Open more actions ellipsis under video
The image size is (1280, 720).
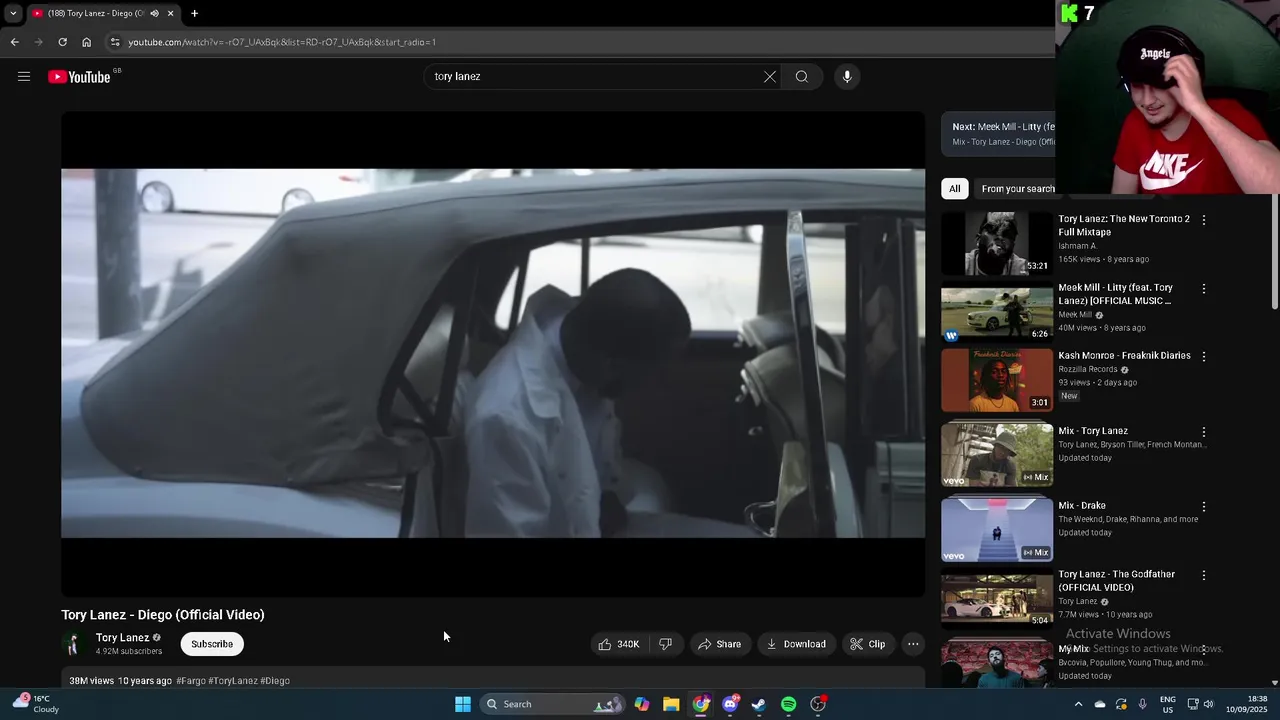(913, 644)
